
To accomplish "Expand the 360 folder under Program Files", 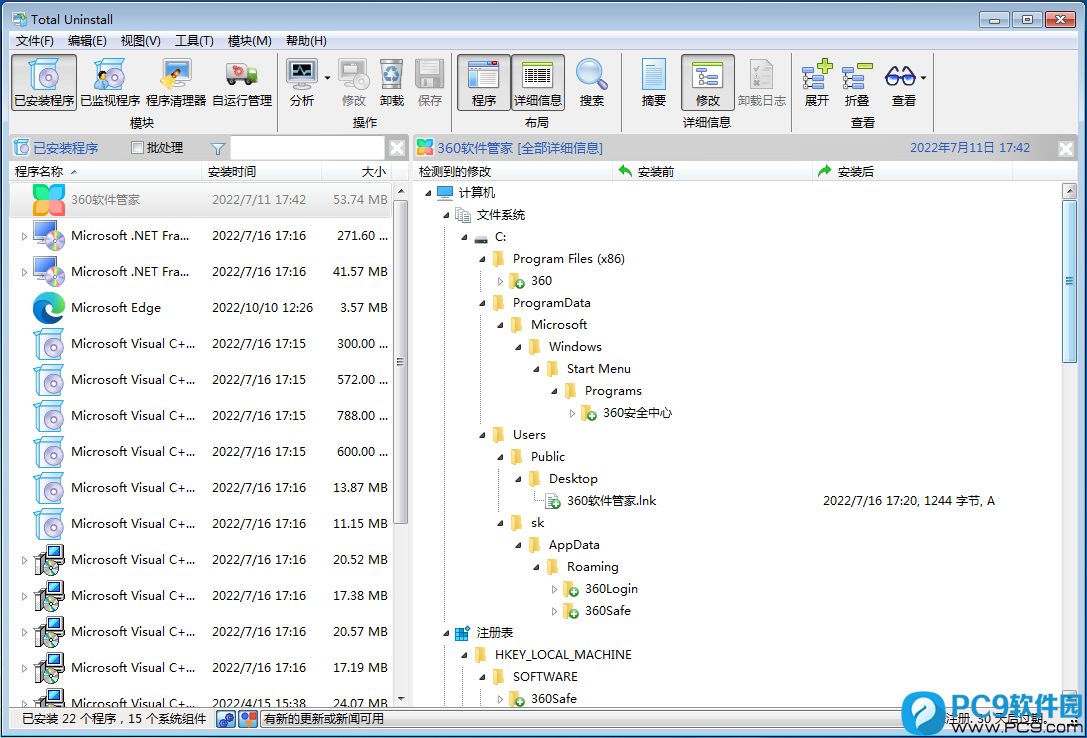I will pos(500,281).
